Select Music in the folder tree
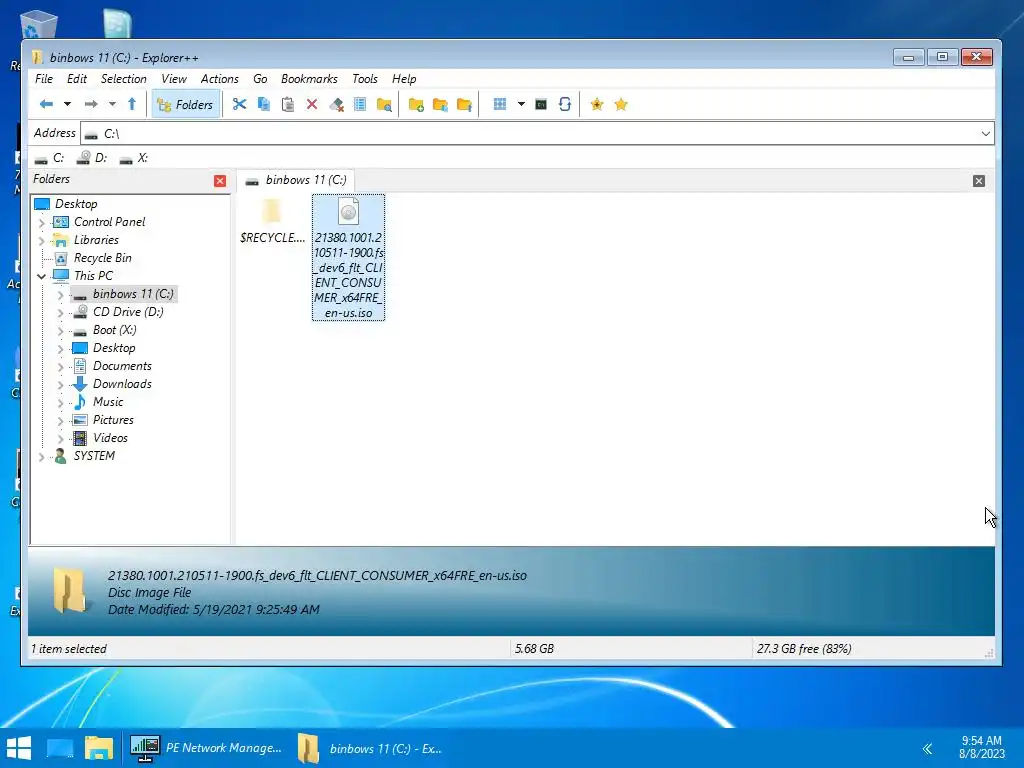This screenshot has width=1024, height=768. (108, 402)
